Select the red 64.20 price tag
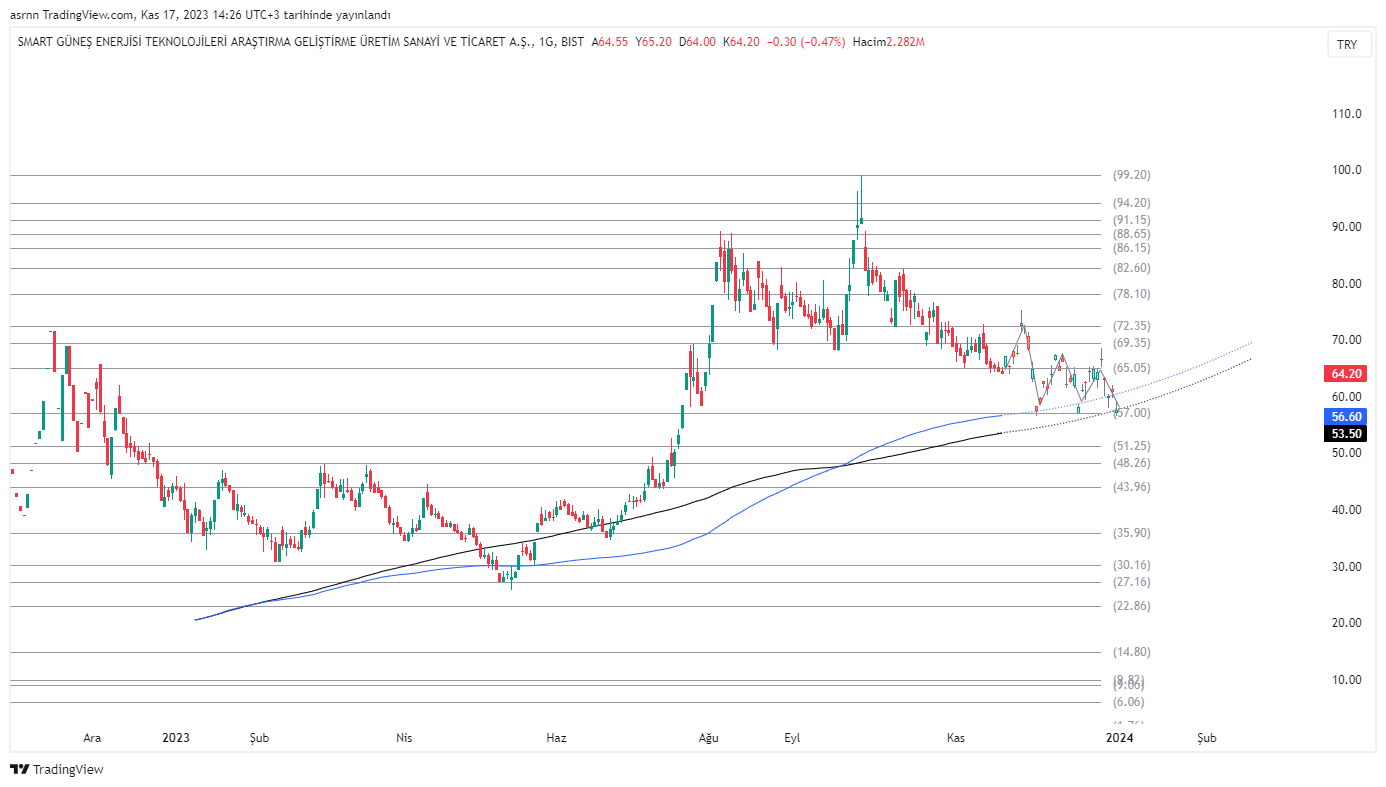Image resolution: width=1386 pixels, height=787 pixels. [x=1345, y=374]
